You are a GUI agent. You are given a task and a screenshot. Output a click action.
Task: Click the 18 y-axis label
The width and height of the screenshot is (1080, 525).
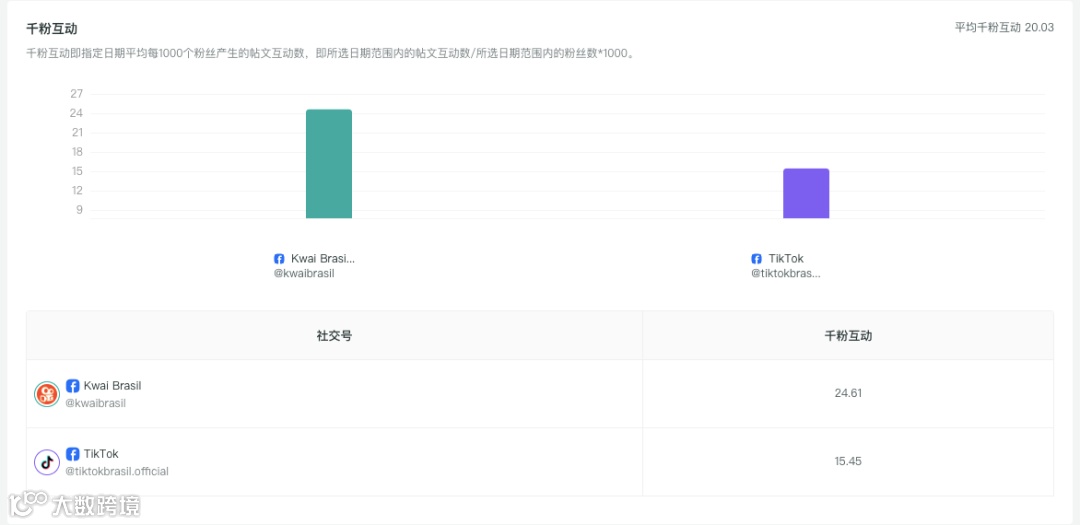[x=76, y=152]
